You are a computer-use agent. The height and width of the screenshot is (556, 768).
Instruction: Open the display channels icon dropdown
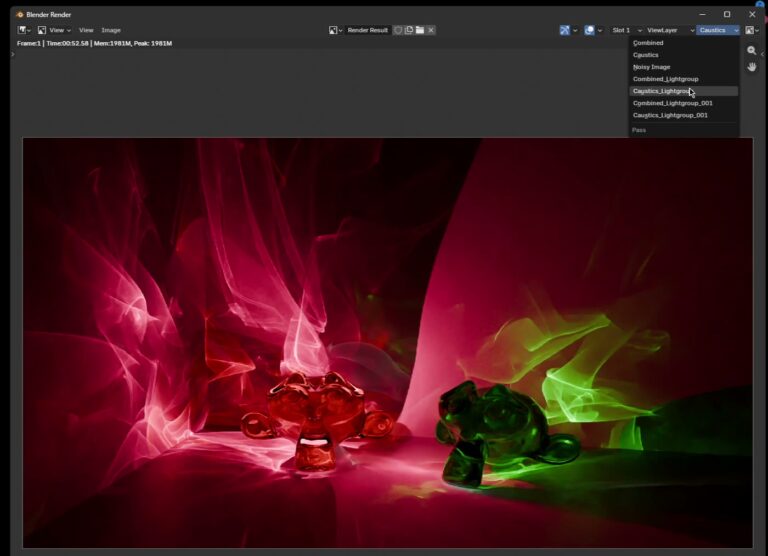(752, 30)
